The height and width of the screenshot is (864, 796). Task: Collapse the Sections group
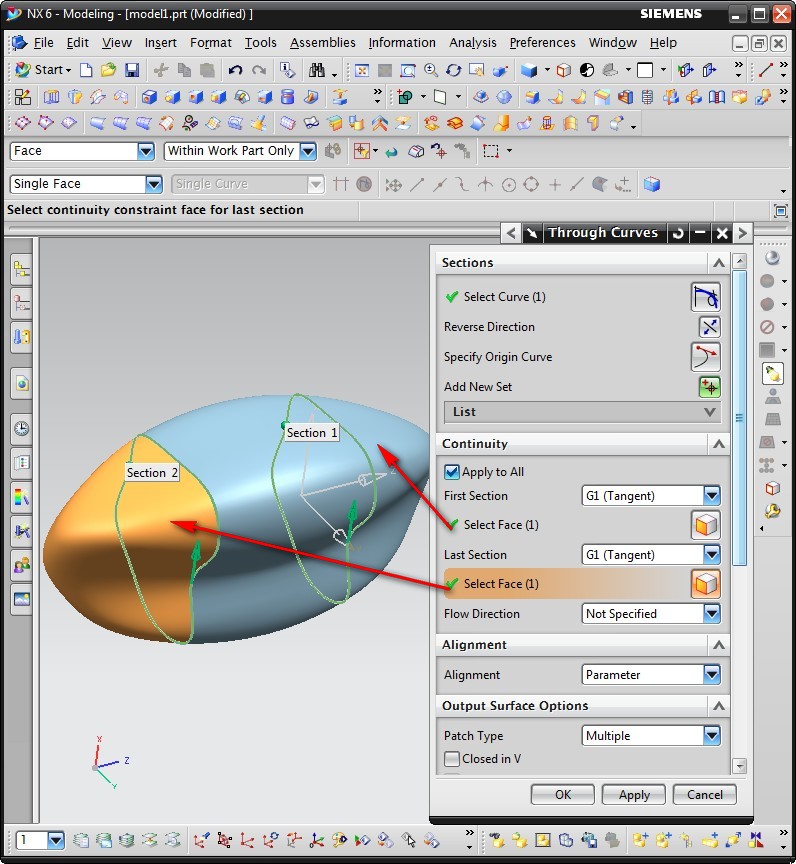(x=718, y=263)
